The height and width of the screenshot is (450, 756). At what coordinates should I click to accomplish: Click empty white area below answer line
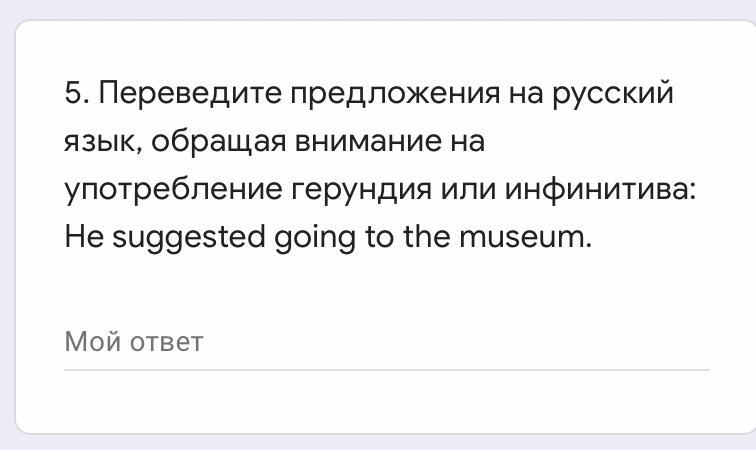(x=386, y=403)
